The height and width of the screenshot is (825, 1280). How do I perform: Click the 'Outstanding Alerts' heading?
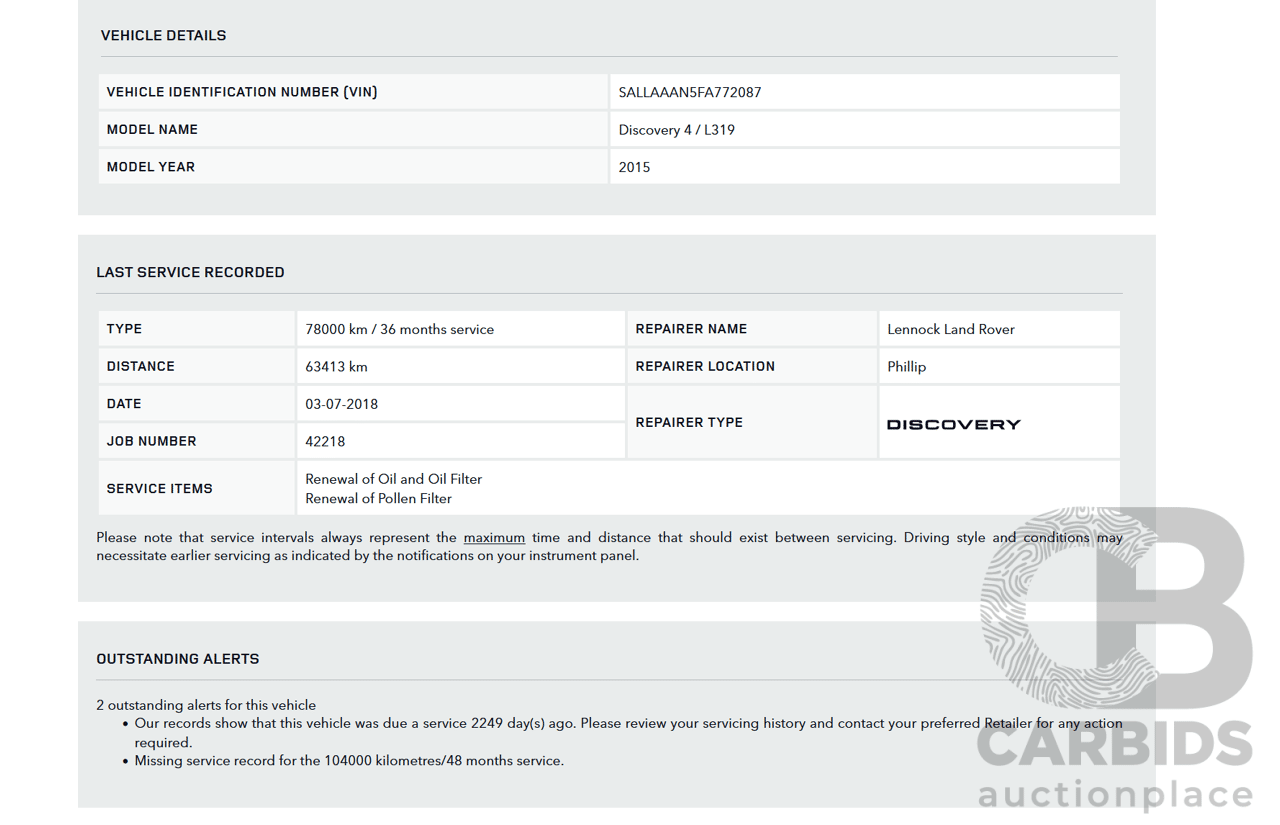point(178,659)
